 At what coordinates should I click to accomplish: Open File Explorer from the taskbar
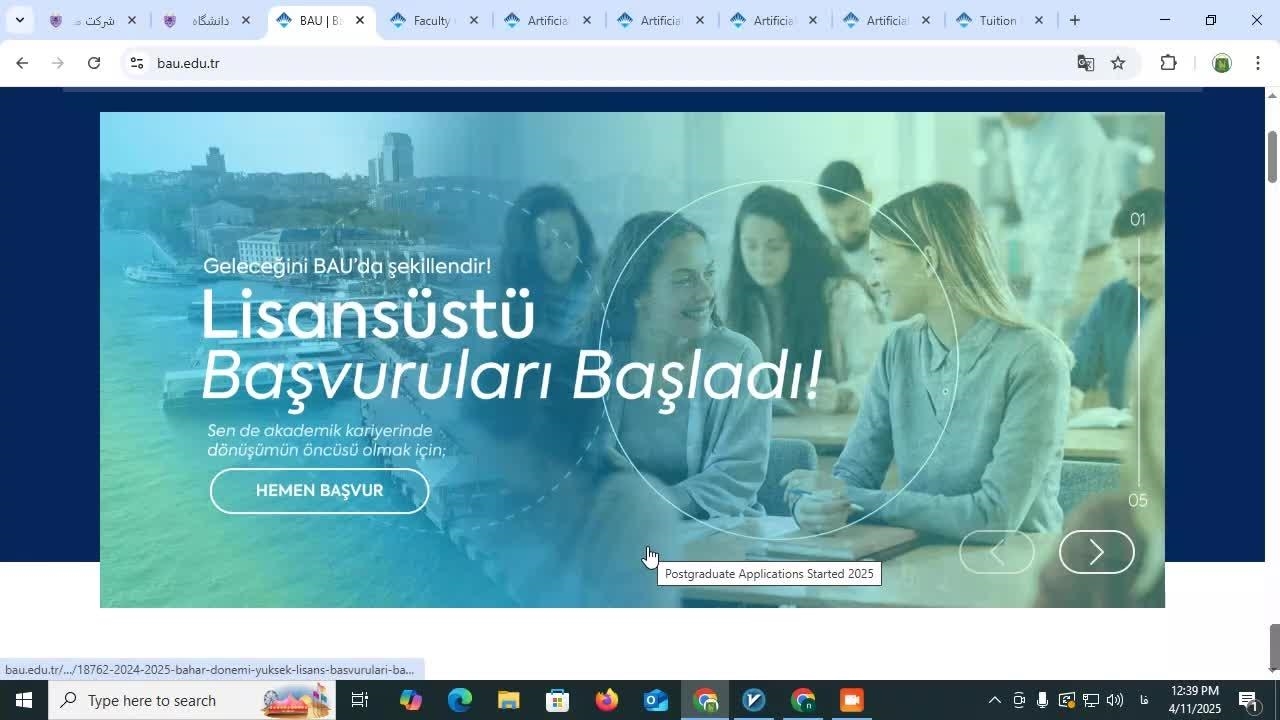coord(509,700)
